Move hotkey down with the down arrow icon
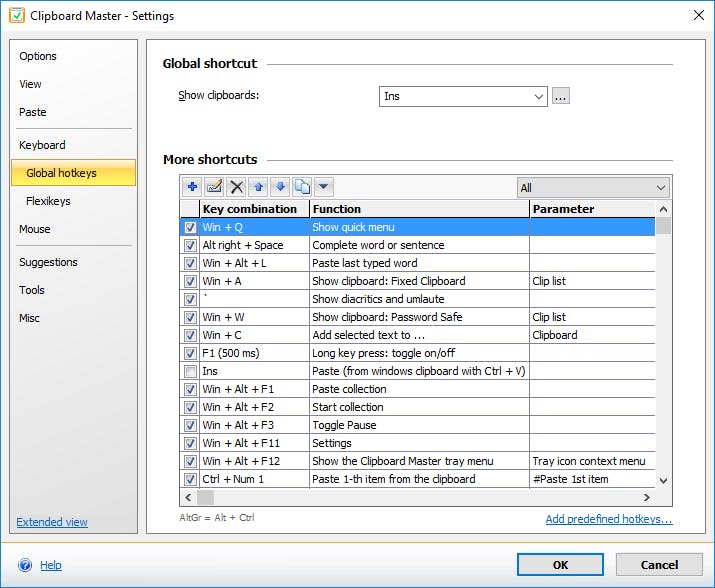This screenshot has height=588, width=715. coord(280,187)
